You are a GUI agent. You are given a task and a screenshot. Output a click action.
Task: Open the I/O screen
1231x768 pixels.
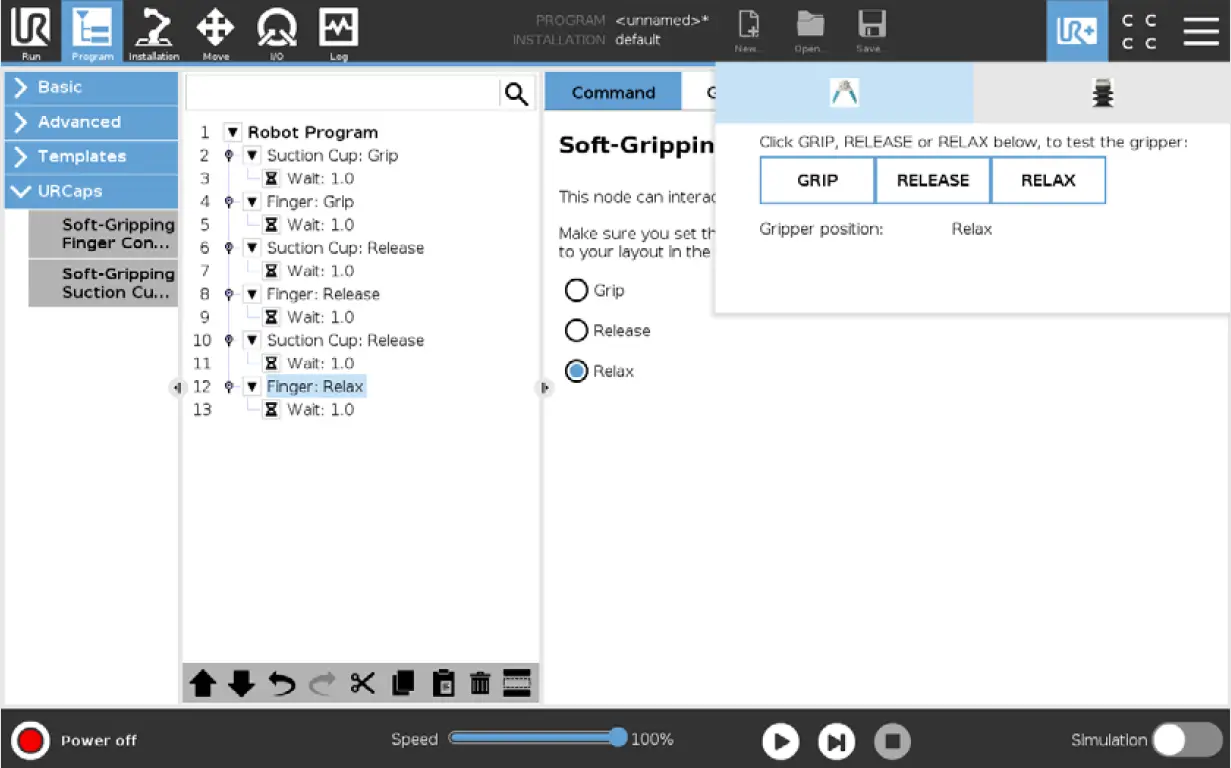tap(277, 32)
